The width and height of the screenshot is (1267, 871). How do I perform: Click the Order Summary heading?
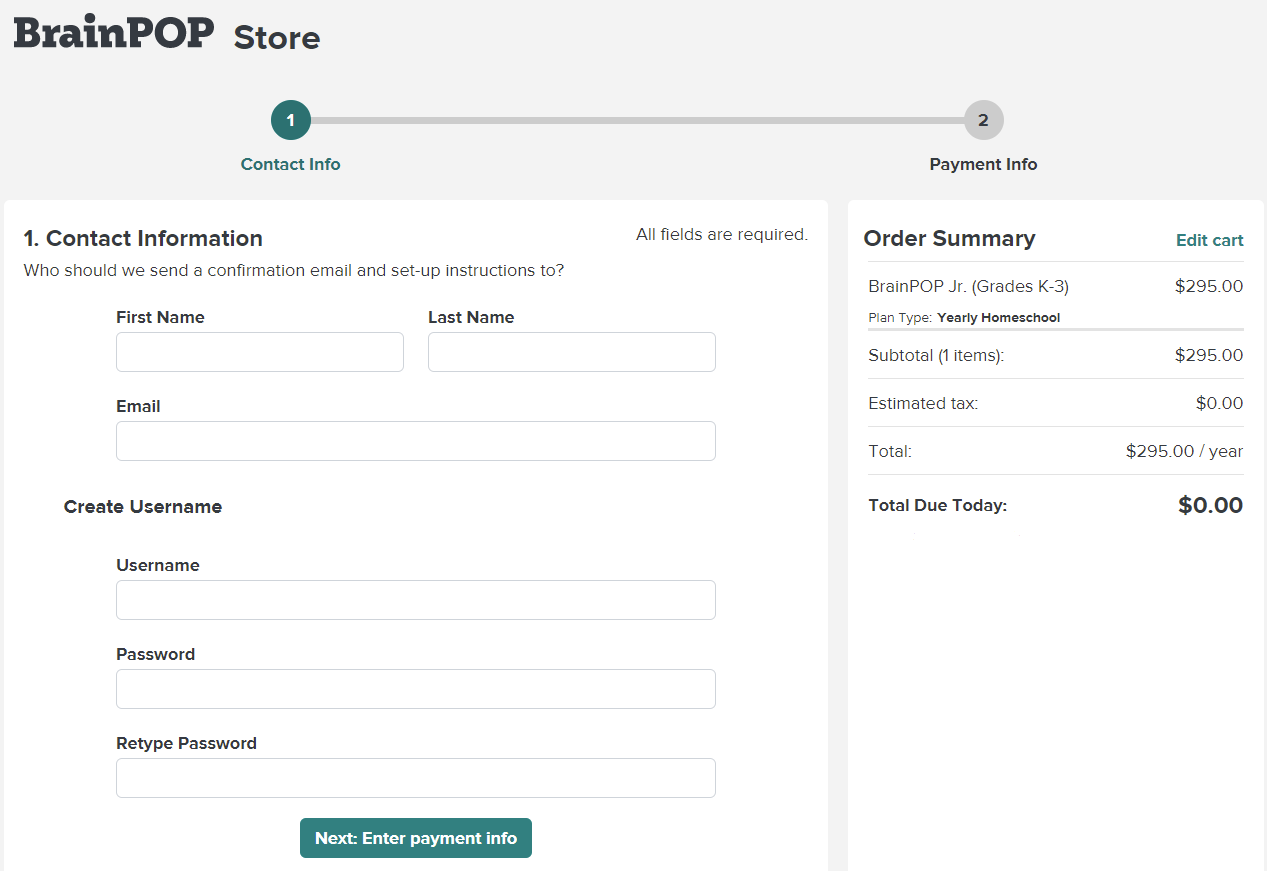click(949, 238)
